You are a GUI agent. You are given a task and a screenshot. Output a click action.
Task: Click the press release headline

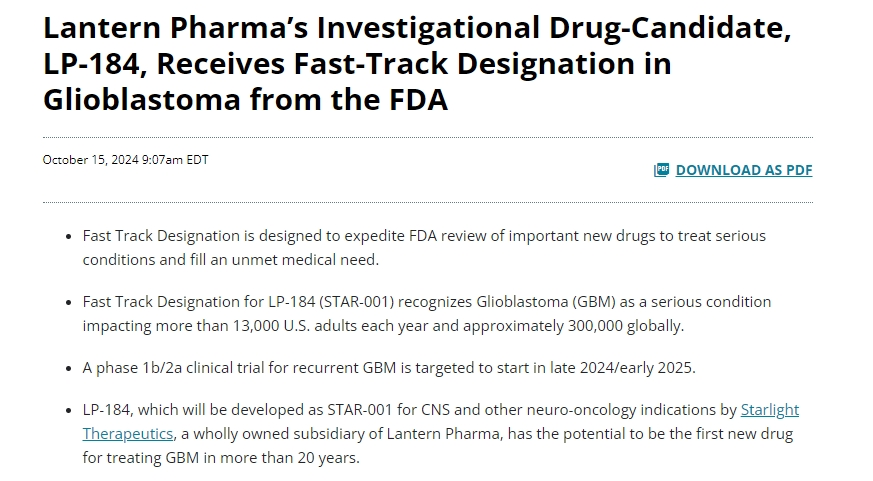pos(417,65)
